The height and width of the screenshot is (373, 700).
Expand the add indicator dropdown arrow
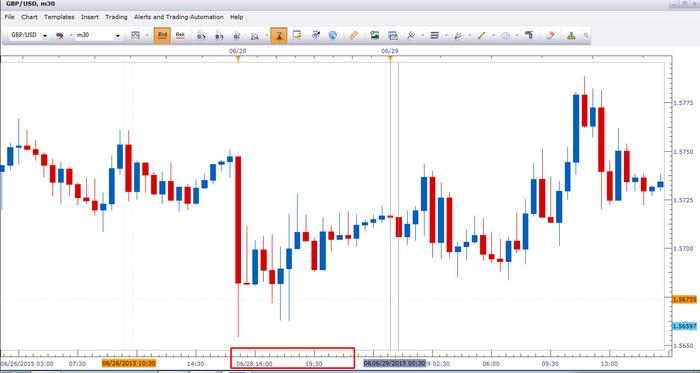422,36
